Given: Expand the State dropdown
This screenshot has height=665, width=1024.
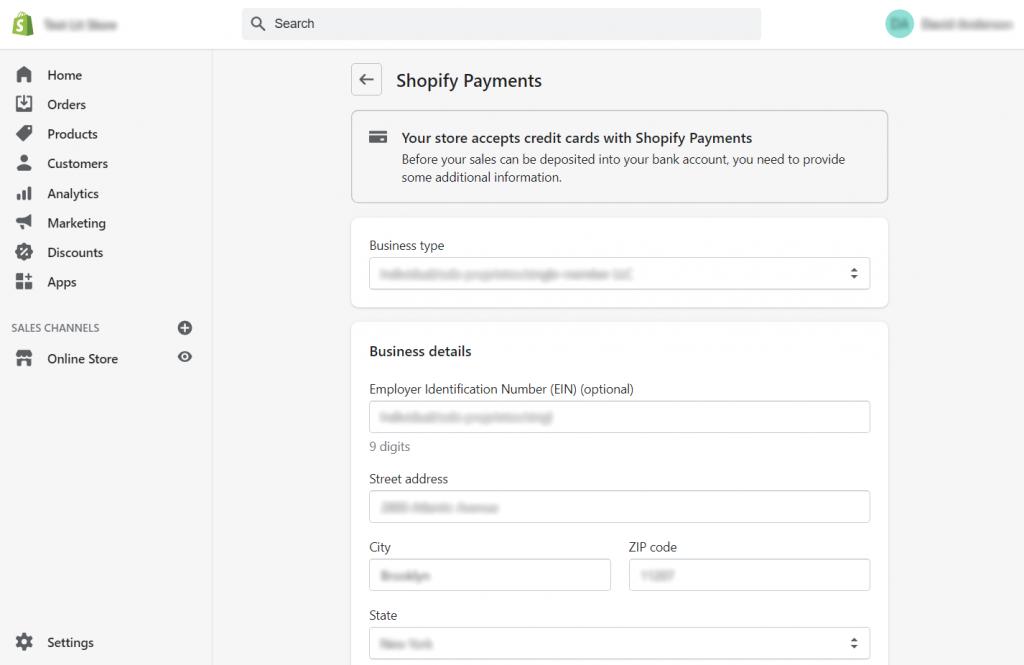Looking at the screenshot, I should (x=619, y=643).
